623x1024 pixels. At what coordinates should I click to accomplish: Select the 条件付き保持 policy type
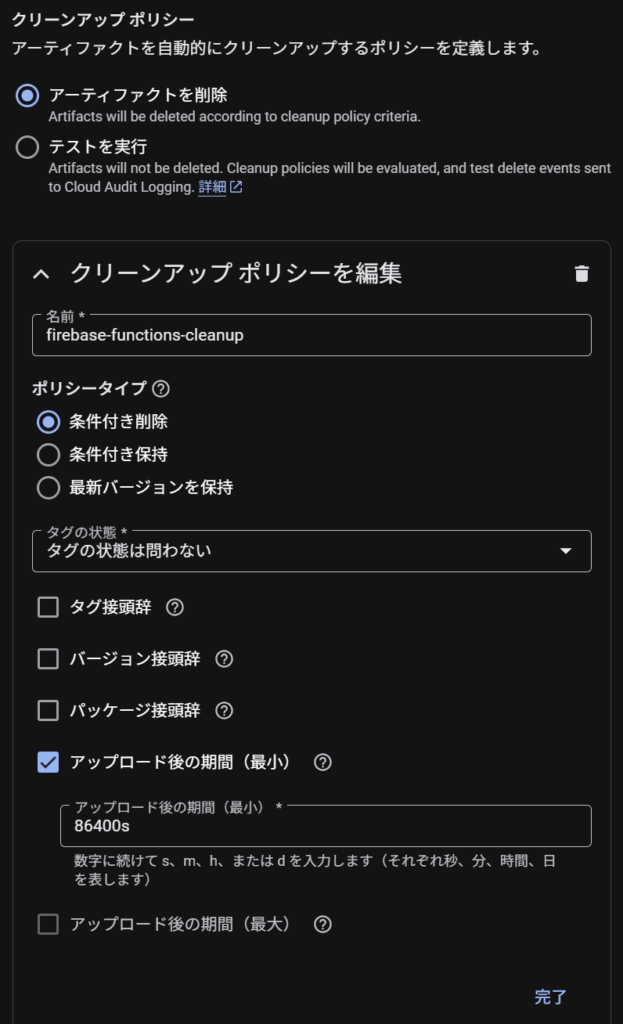tap(48, 455)
